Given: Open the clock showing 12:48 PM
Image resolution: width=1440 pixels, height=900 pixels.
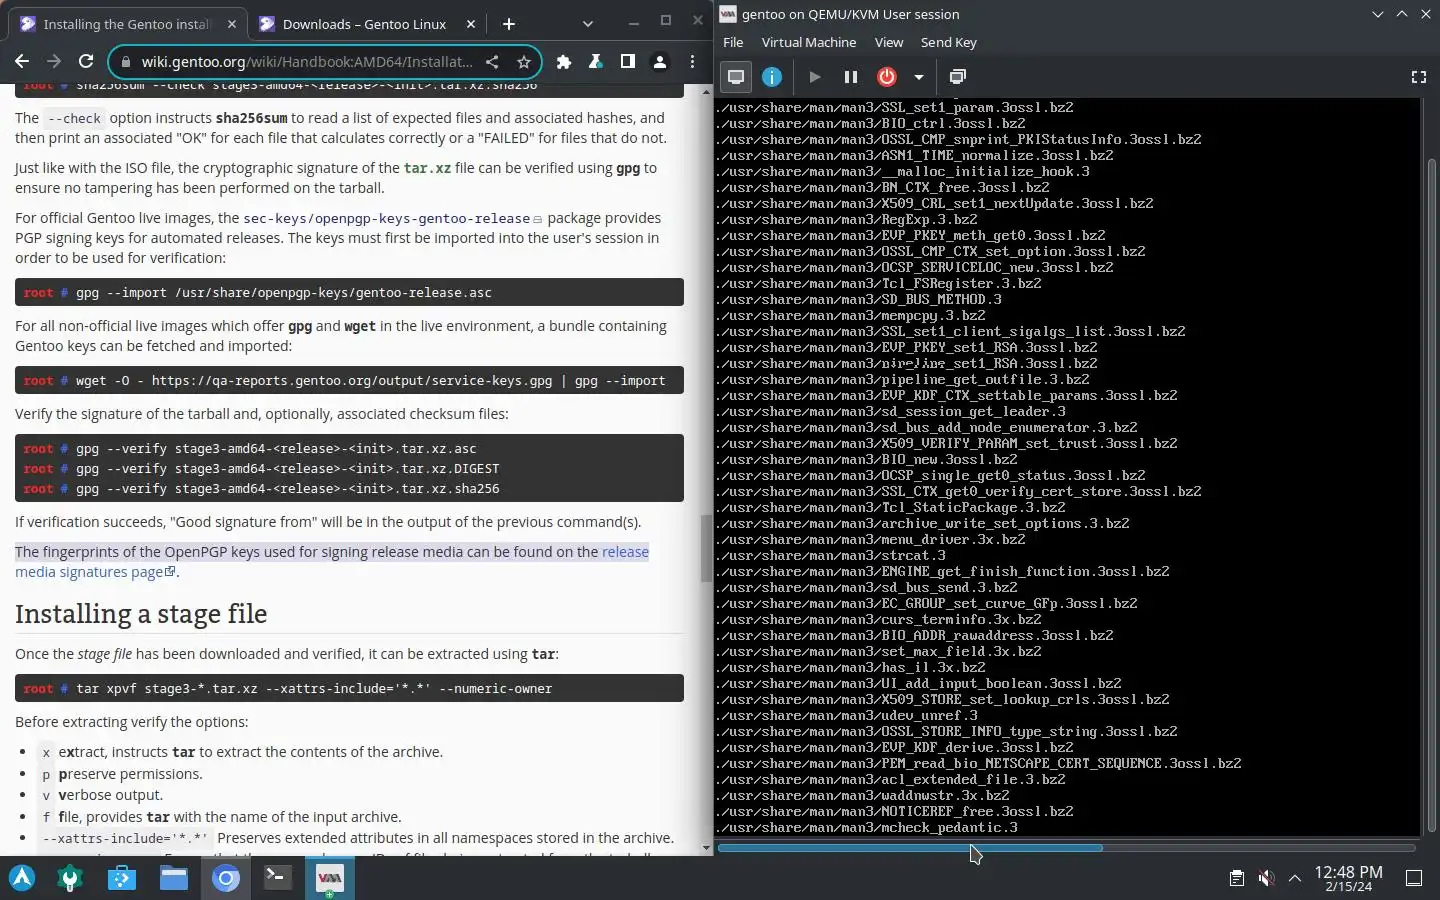Looking at the screenshot, I should tap(1348, 878).
